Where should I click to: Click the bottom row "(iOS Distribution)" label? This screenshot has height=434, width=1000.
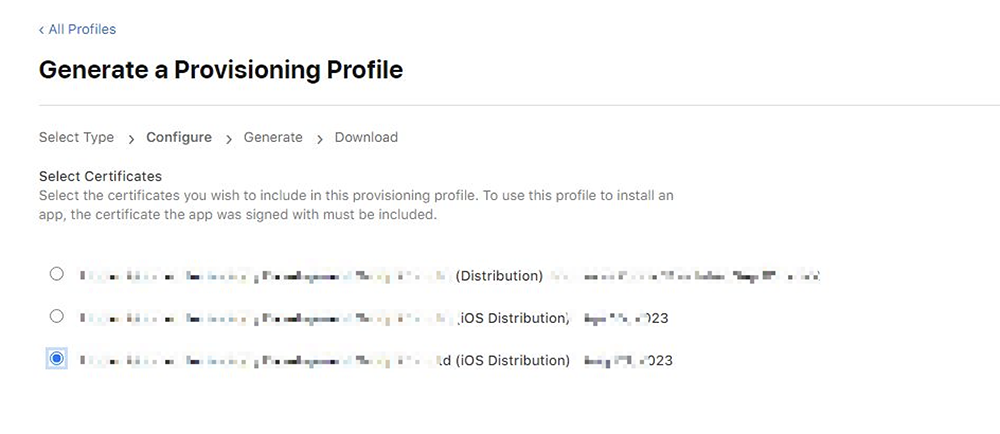(x=513, y=360)
